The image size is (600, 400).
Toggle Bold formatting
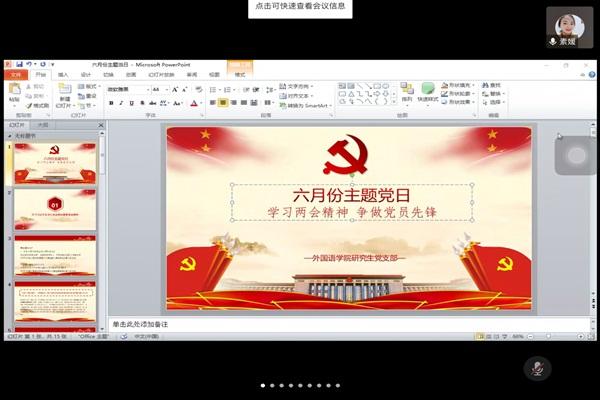(x=111, y=103)
